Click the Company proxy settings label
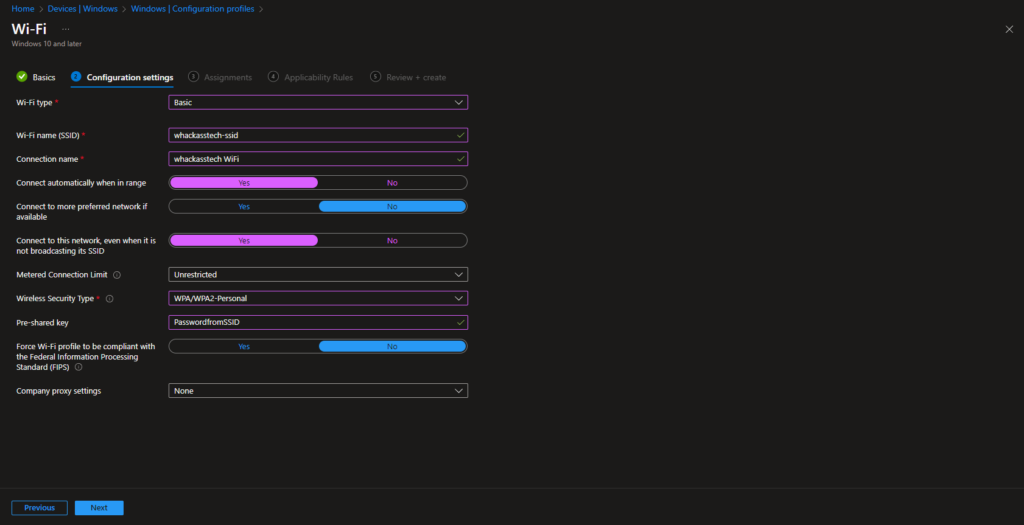The width and height of the screenshot is (1024, 525). 59,390
